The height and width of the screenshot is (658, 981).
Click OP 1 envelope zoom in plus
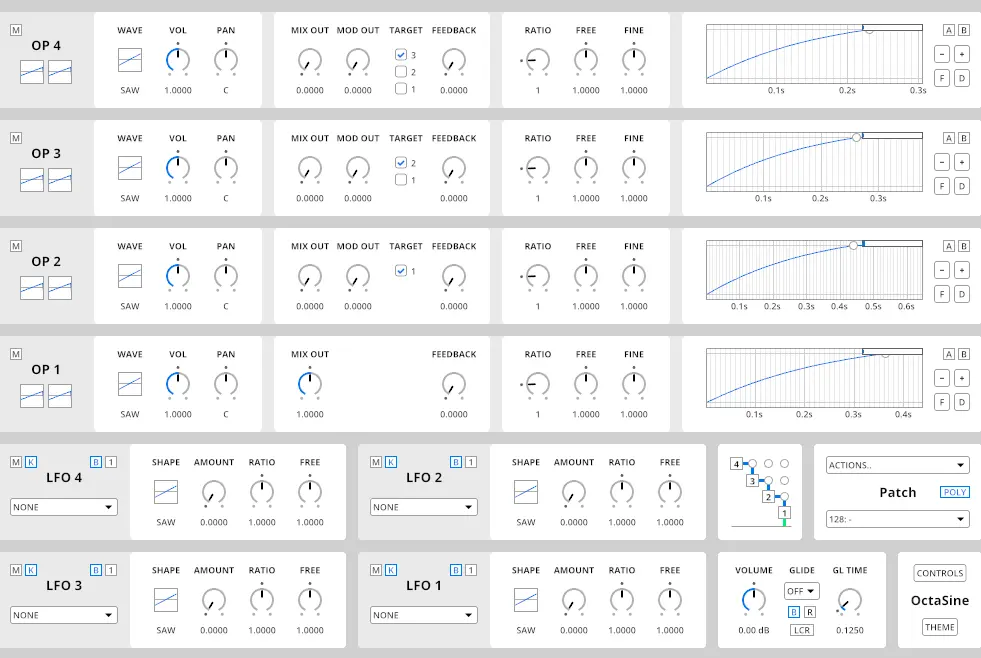coord(962,378)
